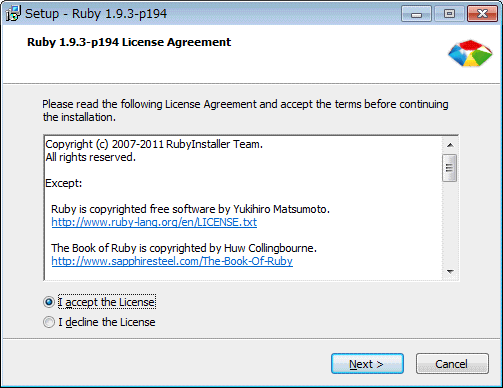Click the setup installer icon in title bar

(x=13, y=14)
